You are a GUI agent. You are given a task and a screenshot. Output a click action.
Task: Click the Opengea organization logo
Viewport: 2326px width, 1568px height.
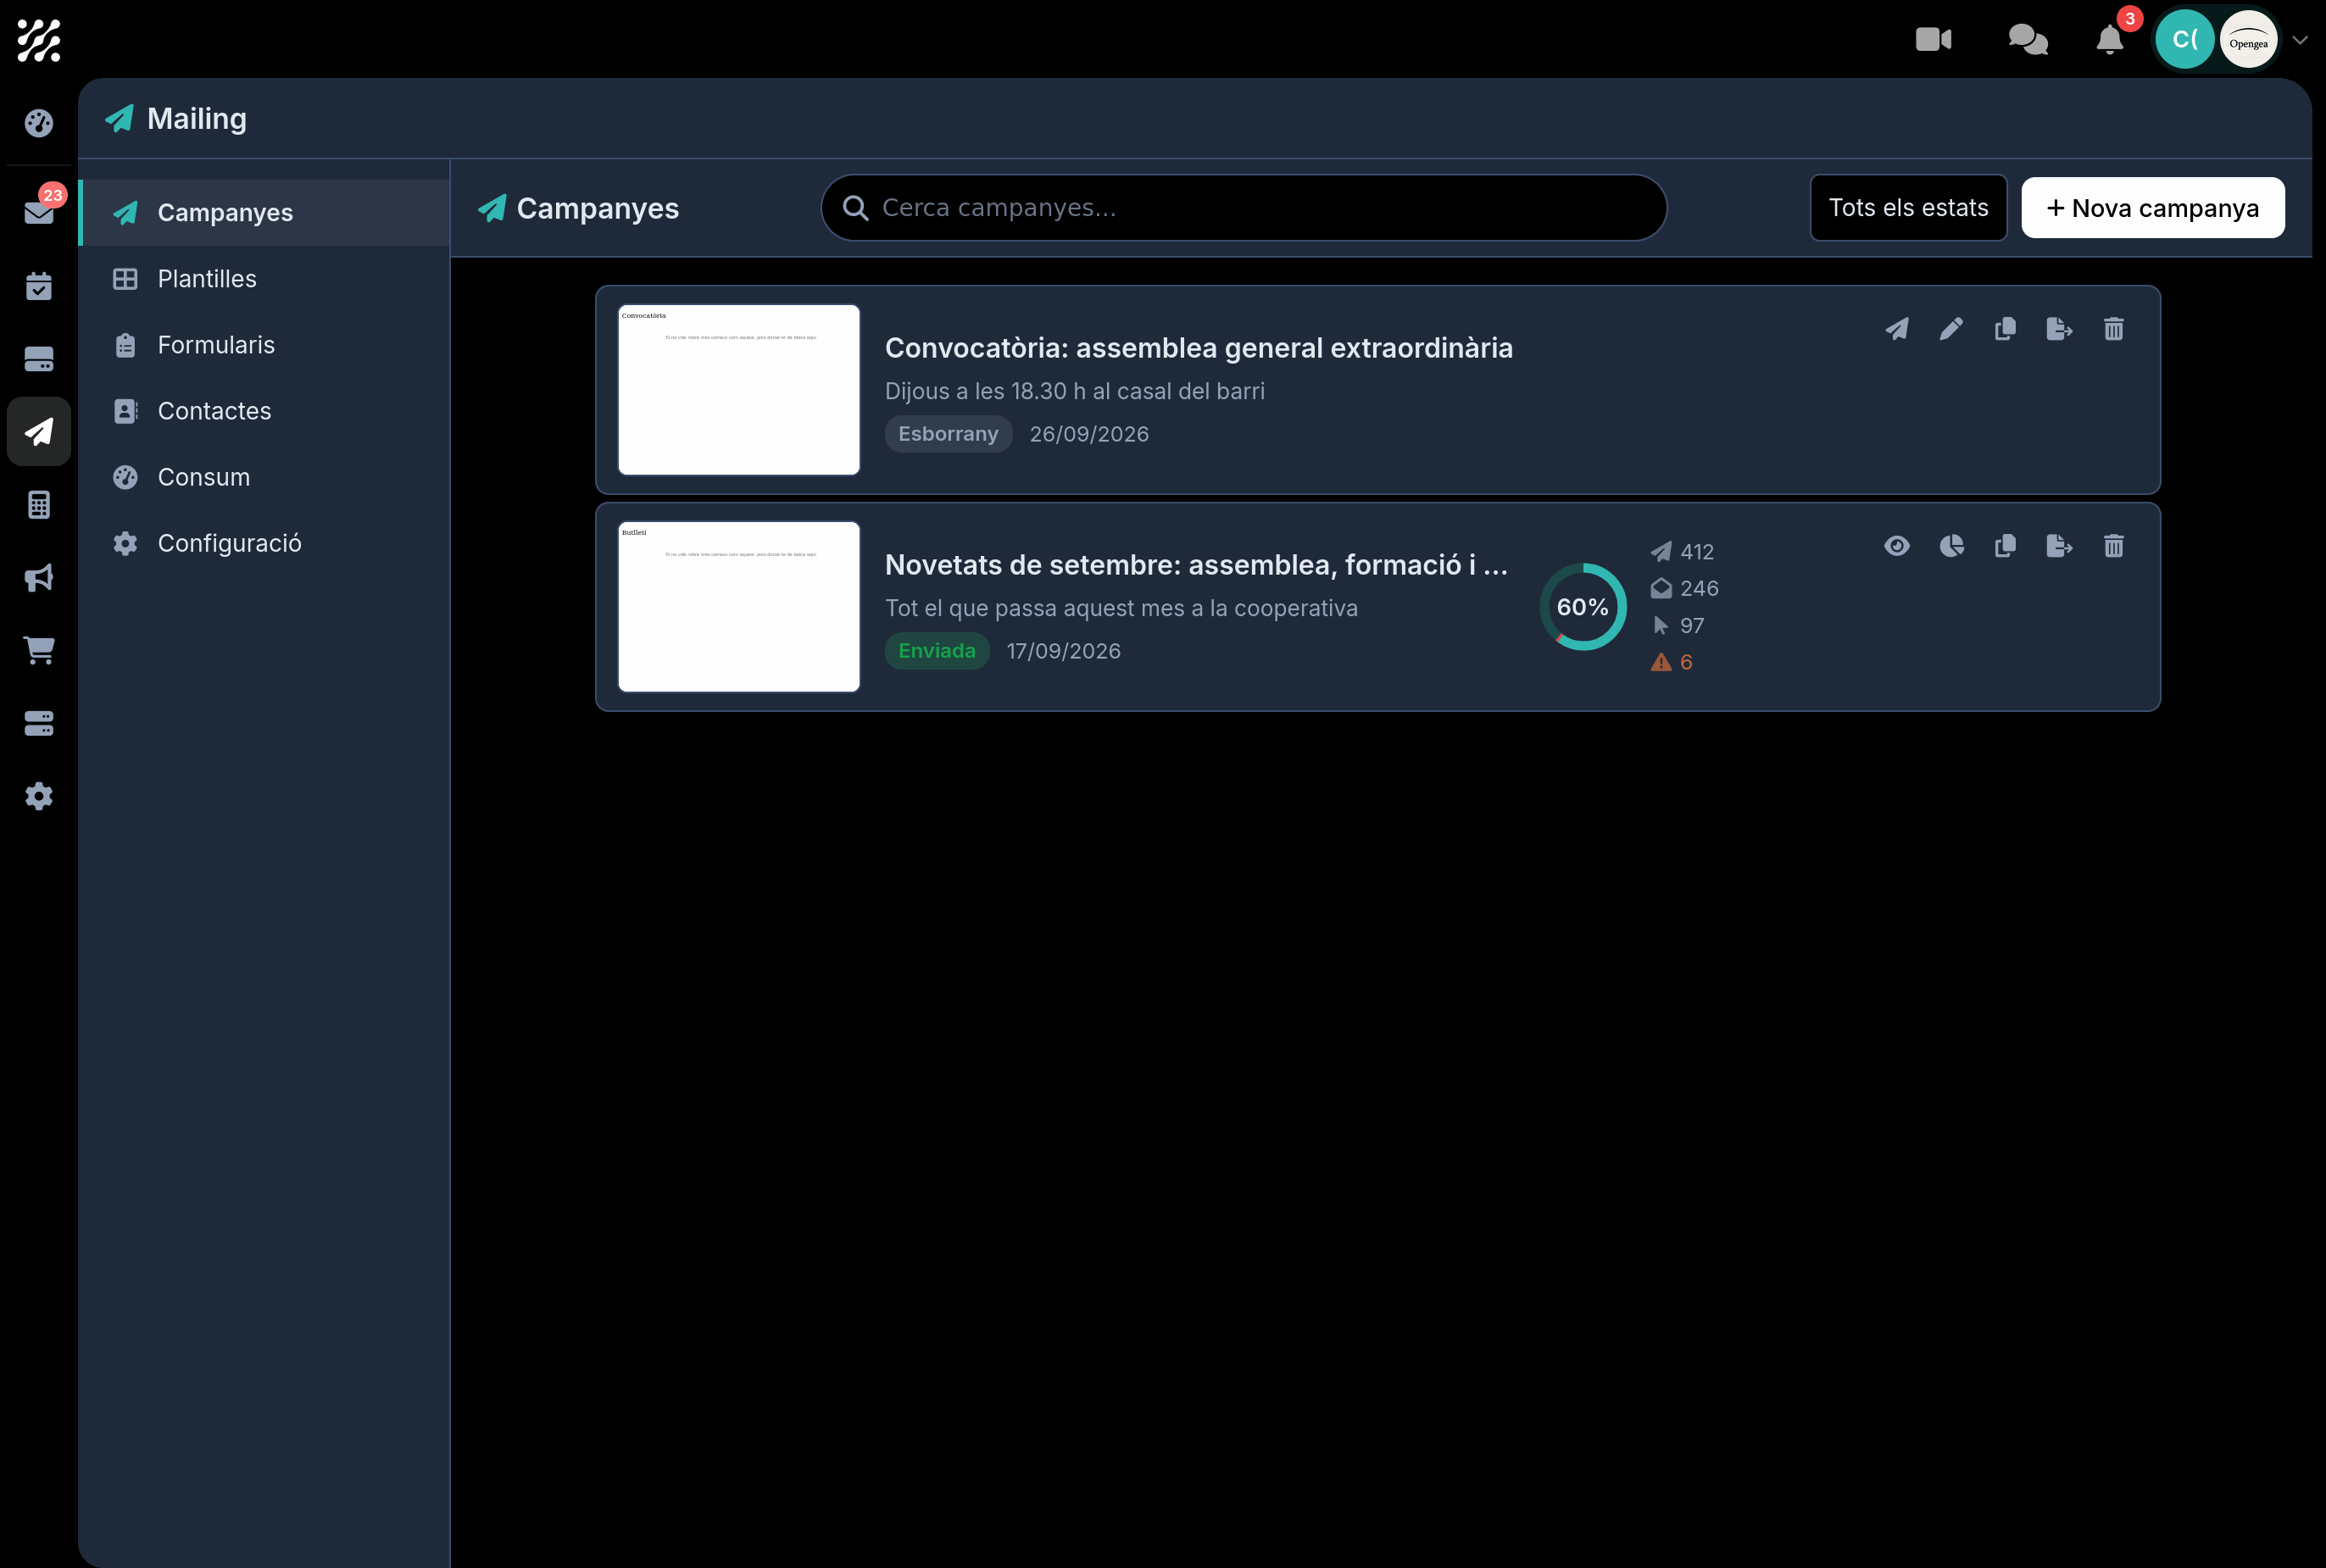pyautogui.click(x=2248, y=40)
